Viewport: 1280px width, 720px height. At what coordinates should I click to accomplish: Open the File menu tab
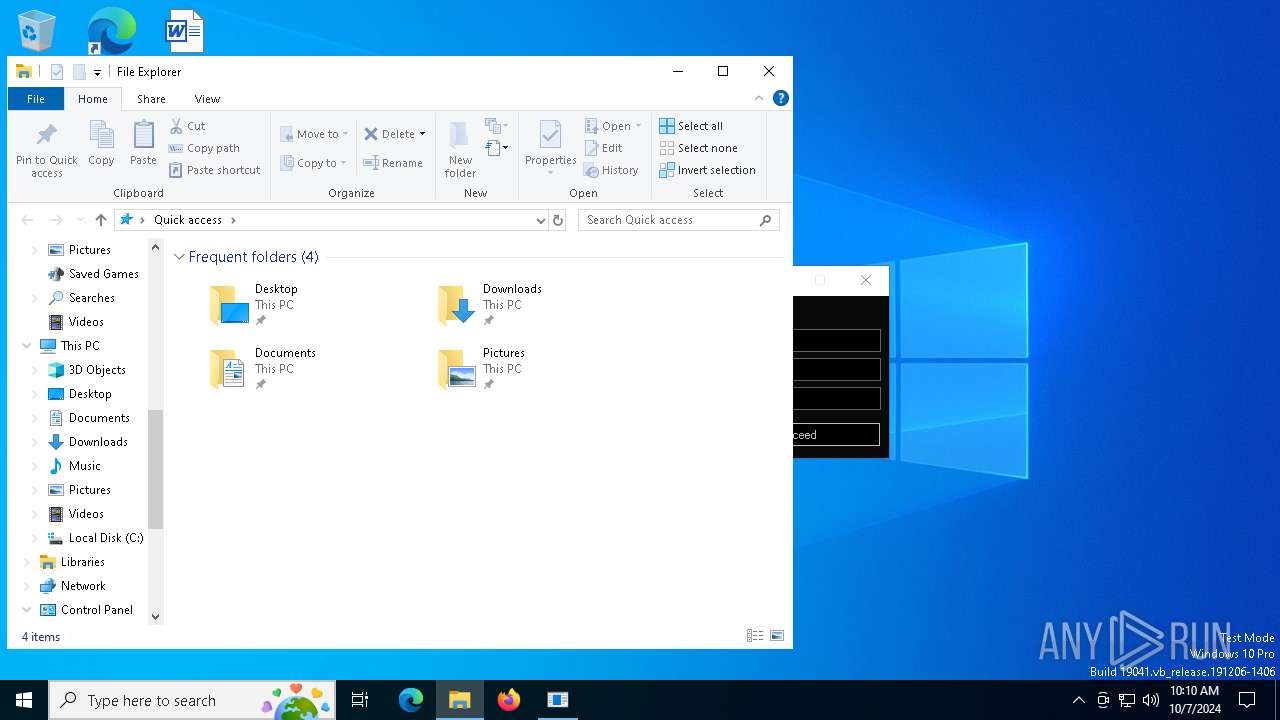click(x=35, y=99)
